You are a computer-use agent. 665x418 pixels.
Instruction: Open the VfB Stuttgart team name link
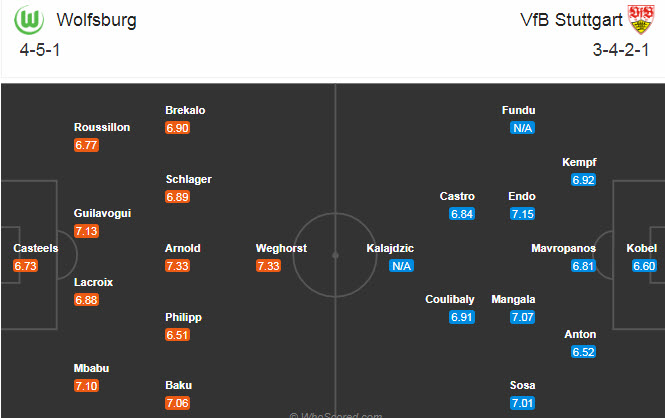click(x=570, y=20)
